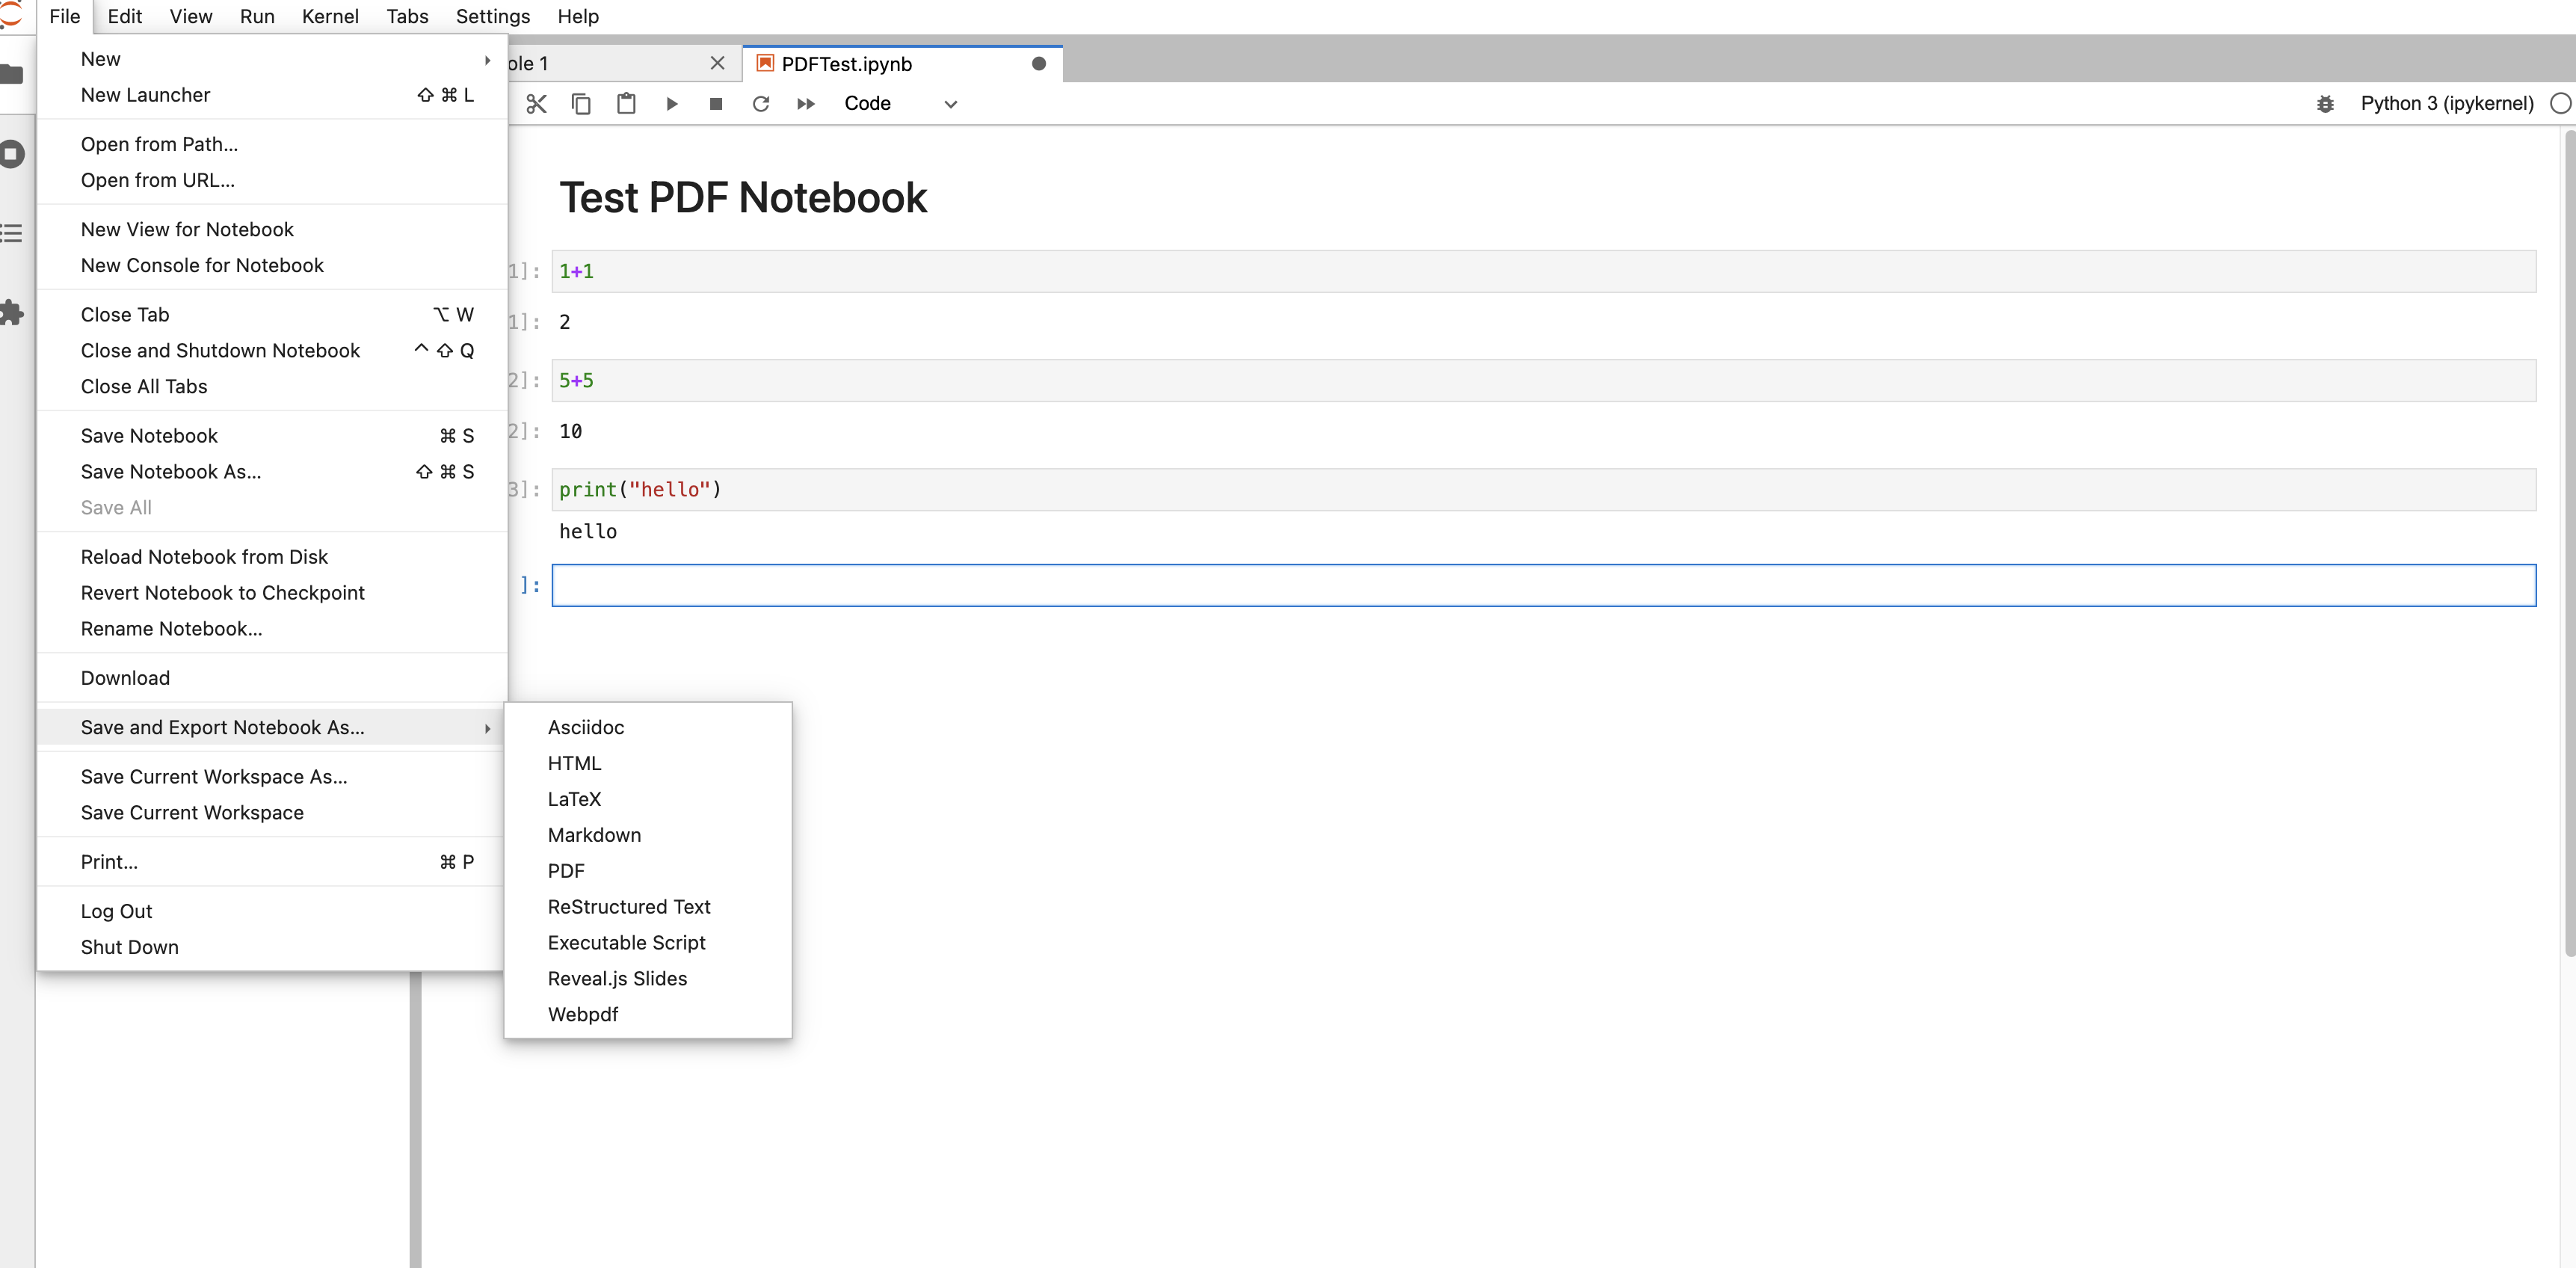The image size is (2576, 1268).
Task: Open the Edit menu
Action: click(125, 17)
